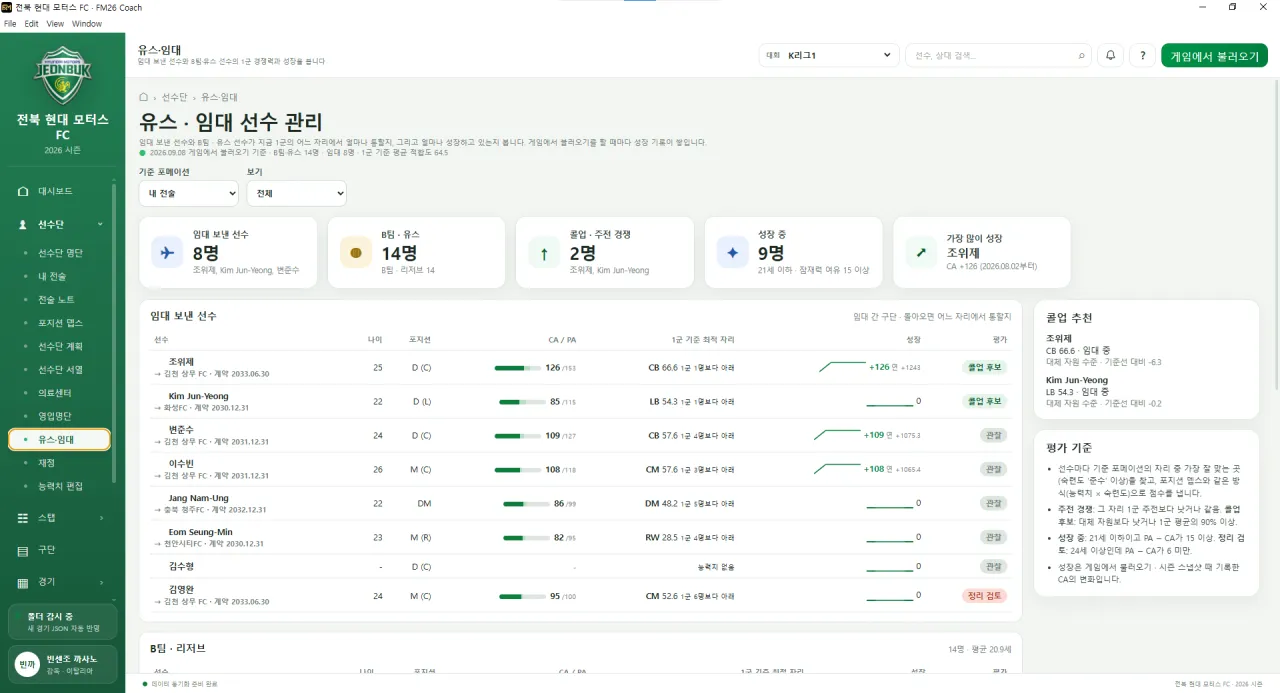Open the 대회 K리그1 dropdown
The width and height of the screenshot is (1280, 693).
[828, 56]
